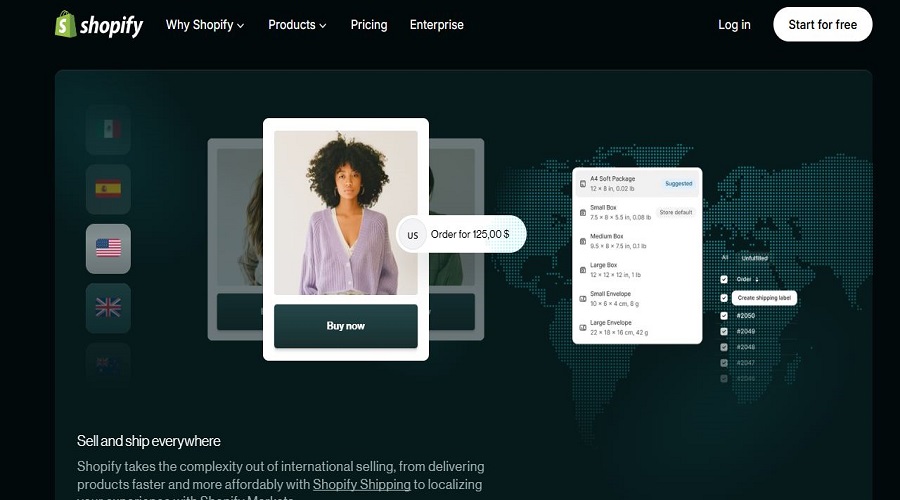Open the Pricing page
The width and height of the screenshot is (900, 500).
pos(369,25)
